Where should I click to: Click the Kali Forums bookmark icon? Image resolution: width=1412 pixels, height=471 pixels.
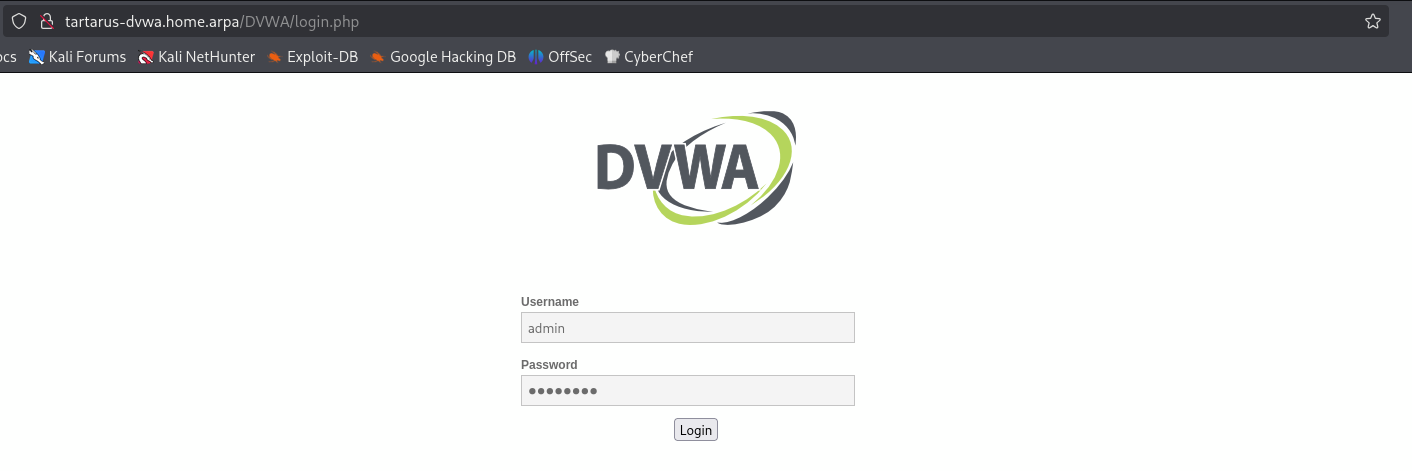37,57
